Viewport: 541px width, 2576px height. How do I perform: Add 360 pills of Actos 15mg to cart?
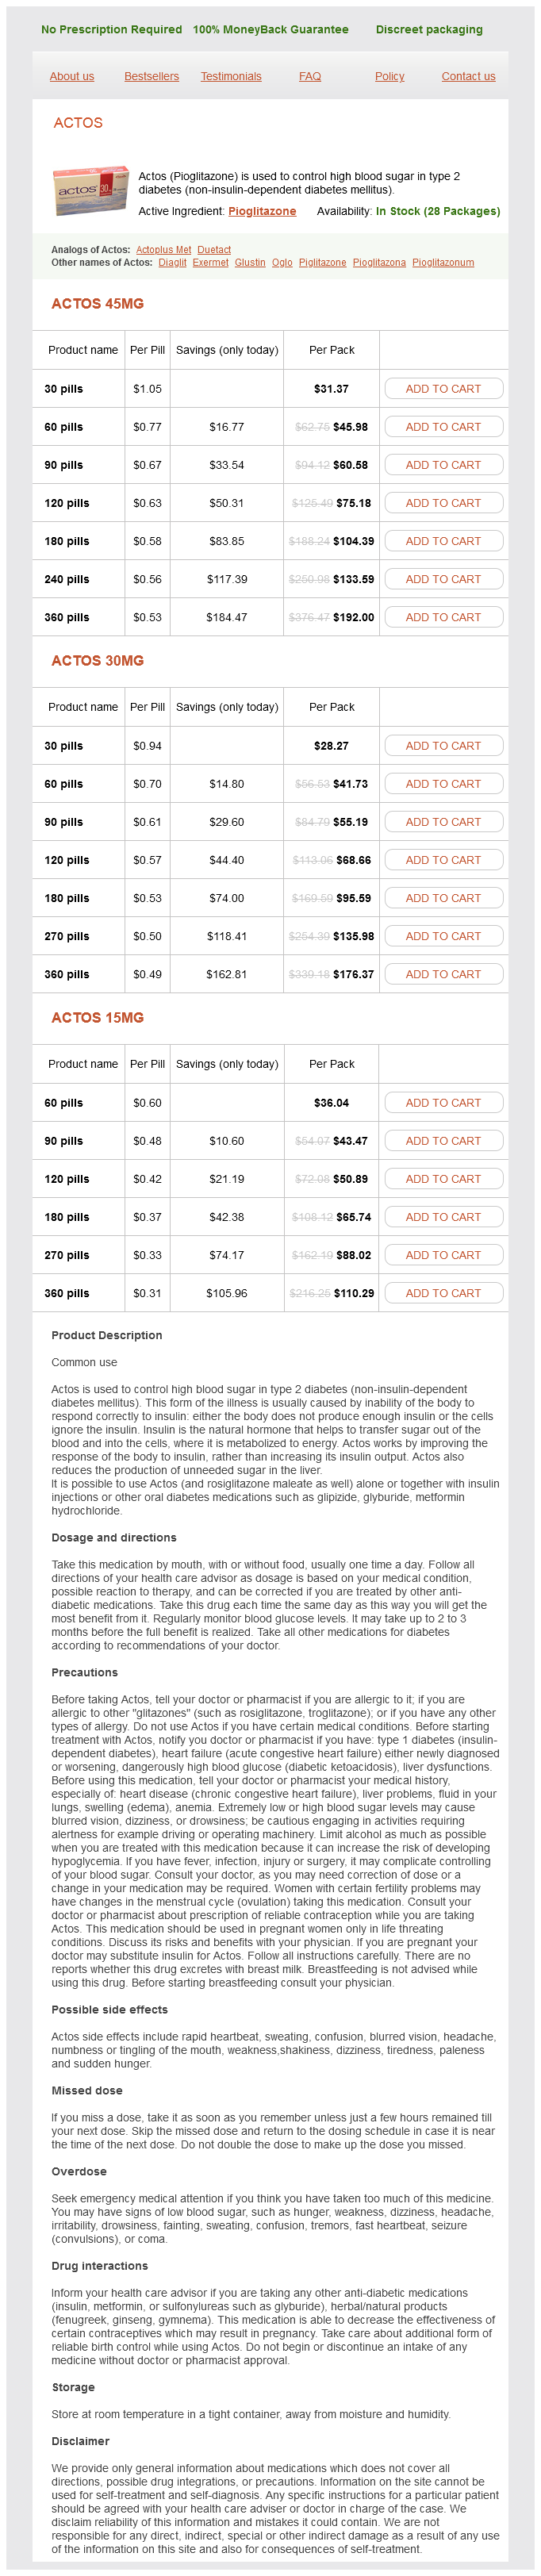click(443, 1293)
